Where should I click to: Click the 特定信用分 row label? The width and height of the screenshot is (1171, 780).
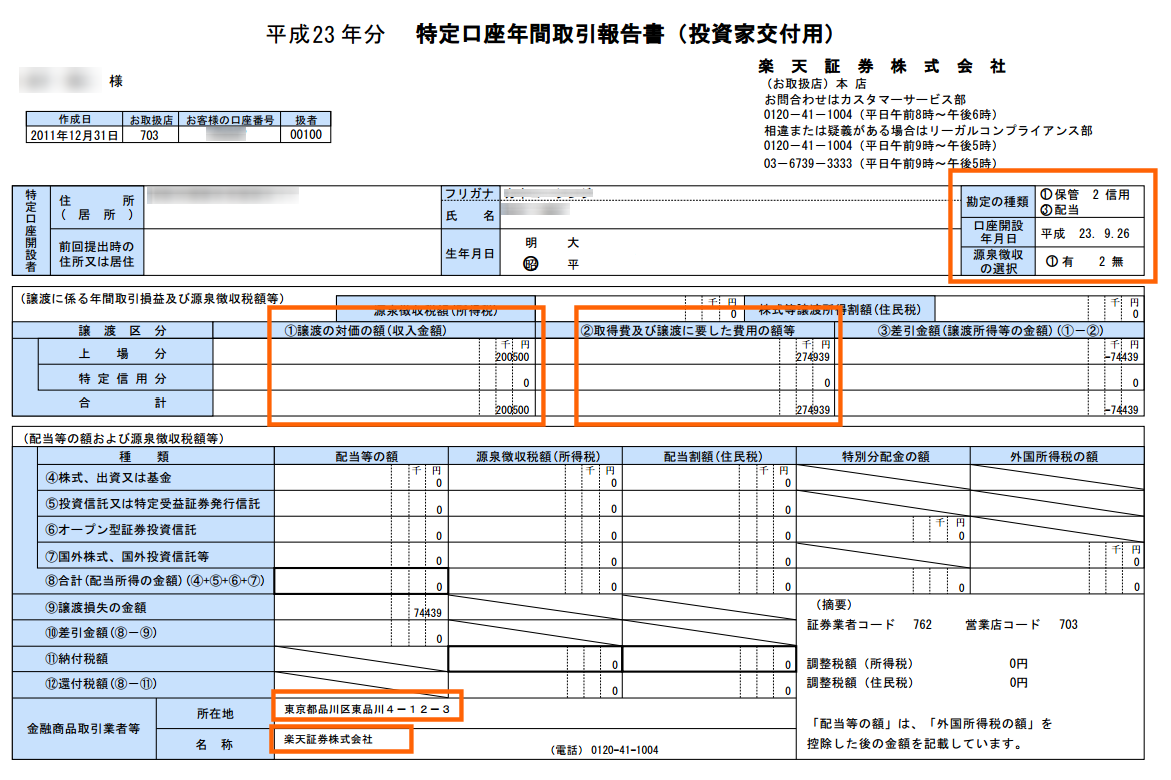click(x=123, y=379)
